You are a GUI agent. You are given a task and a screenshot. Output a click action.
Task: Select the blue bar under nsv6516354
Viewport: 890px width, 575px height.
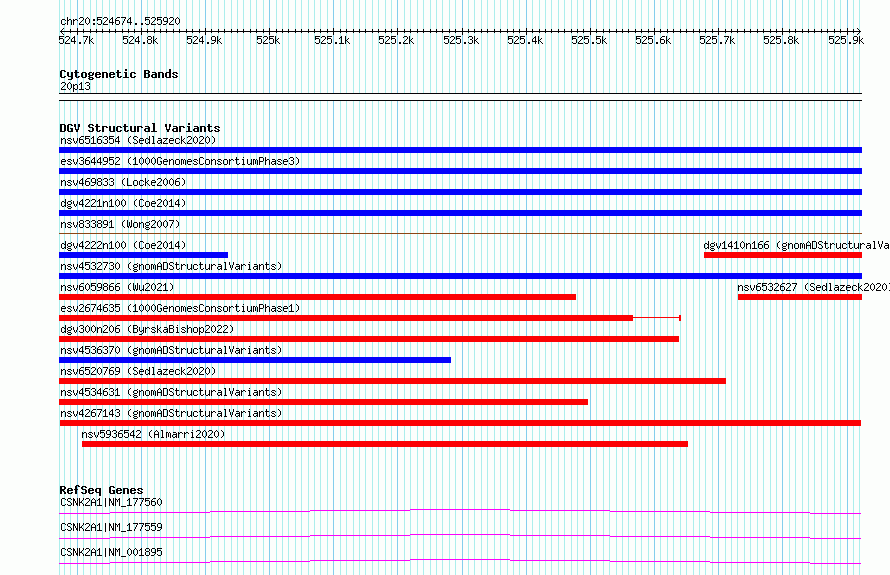click(460, 150)
